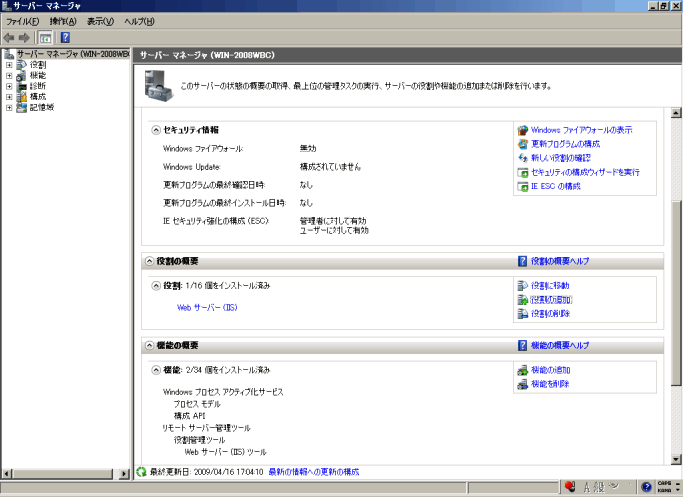Click the 役割の追加 link

(x=551, y=300)
